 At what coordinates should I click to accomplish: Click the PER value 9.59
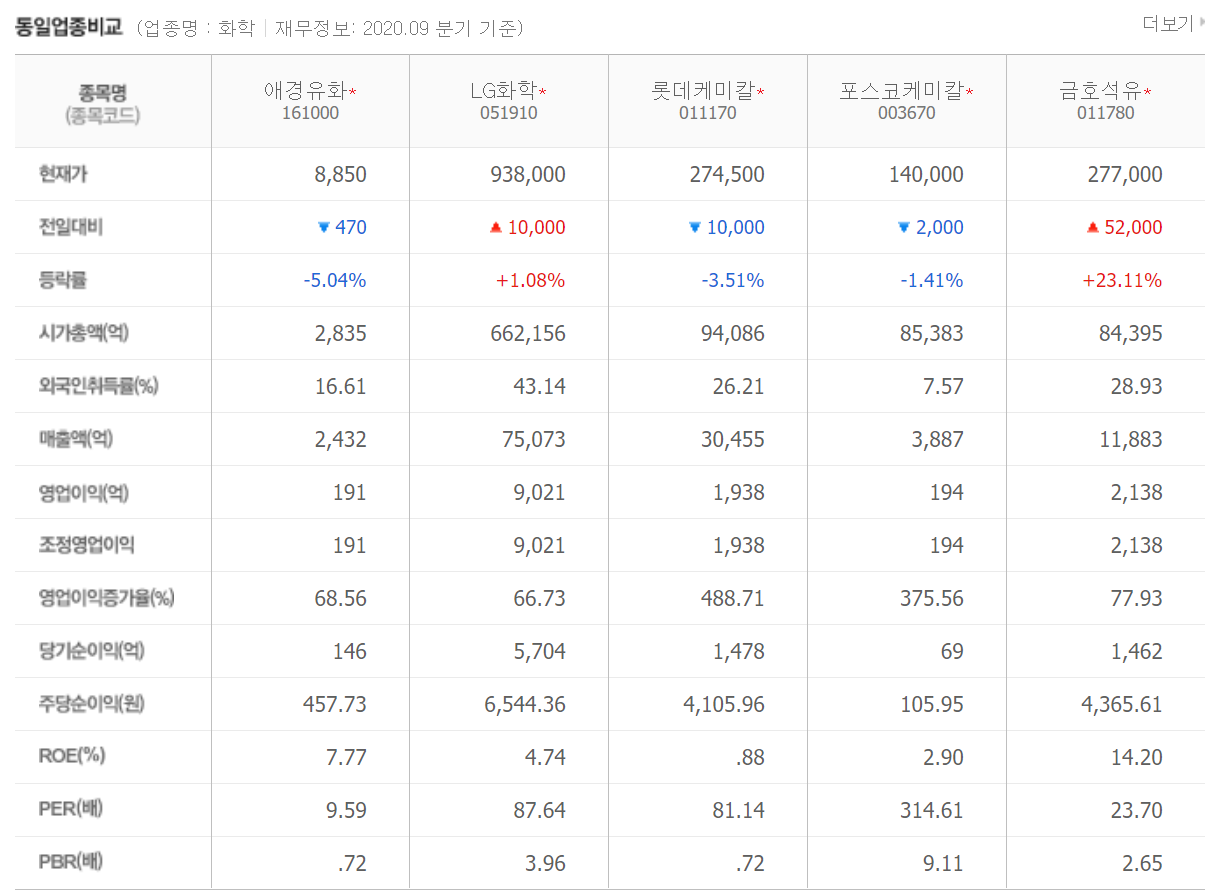click(346, 810)
